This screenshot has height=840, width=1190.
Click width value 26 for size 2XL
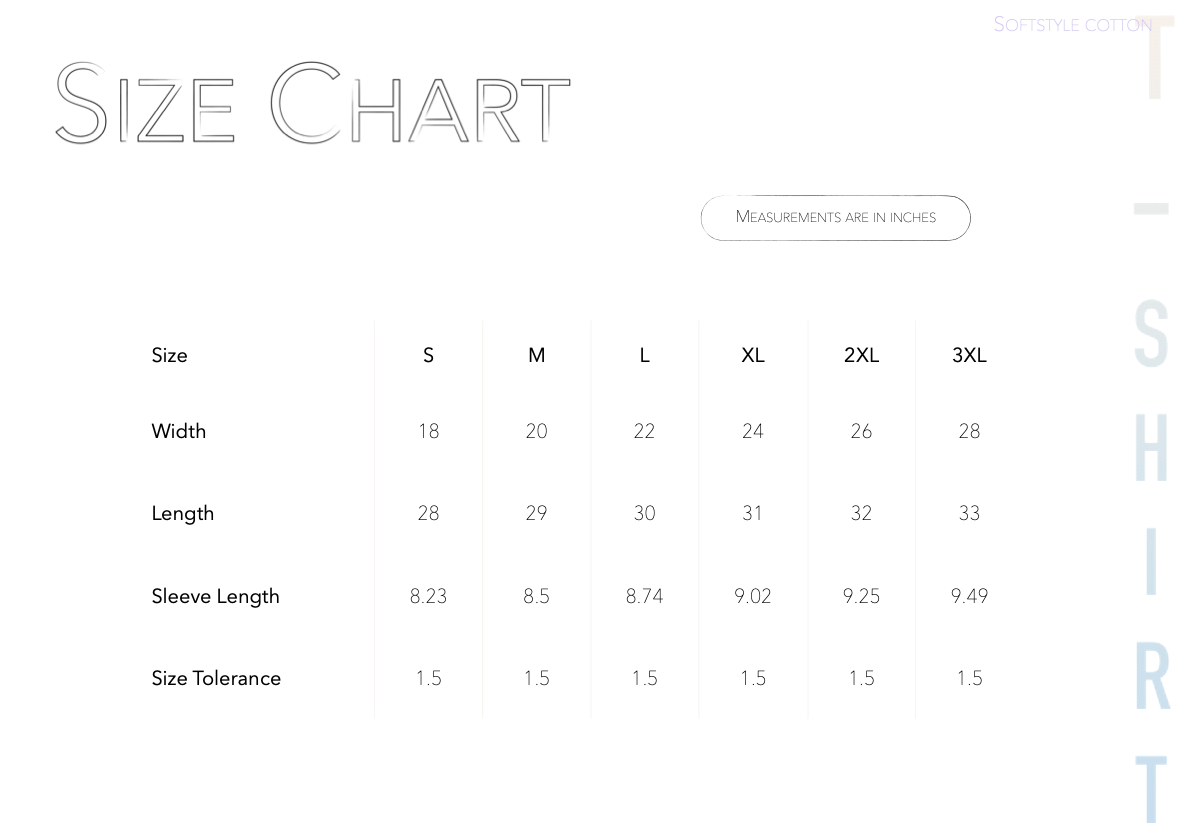(861, 431)
